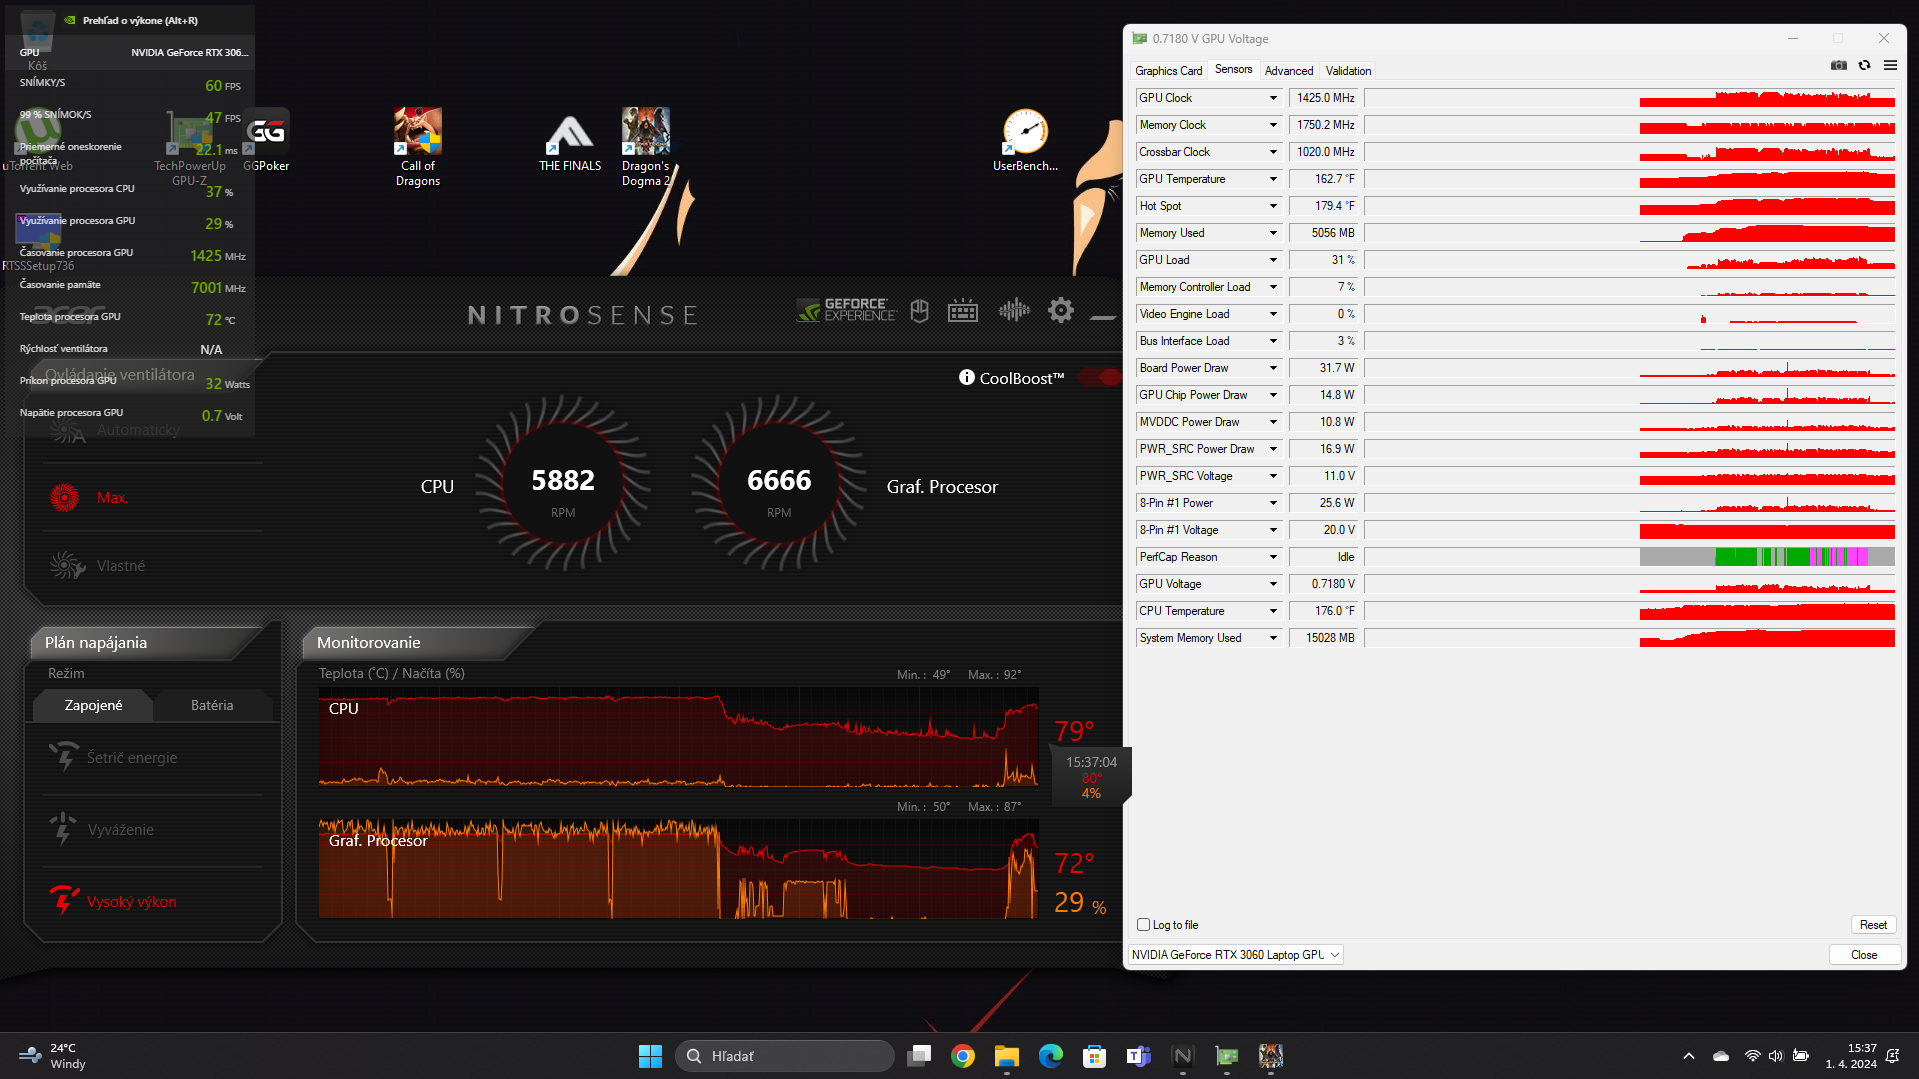The height and width of the screenshot is (1079, 1919).
Task: Open Google Chrome from taskbar
Action: point(963,1056)
